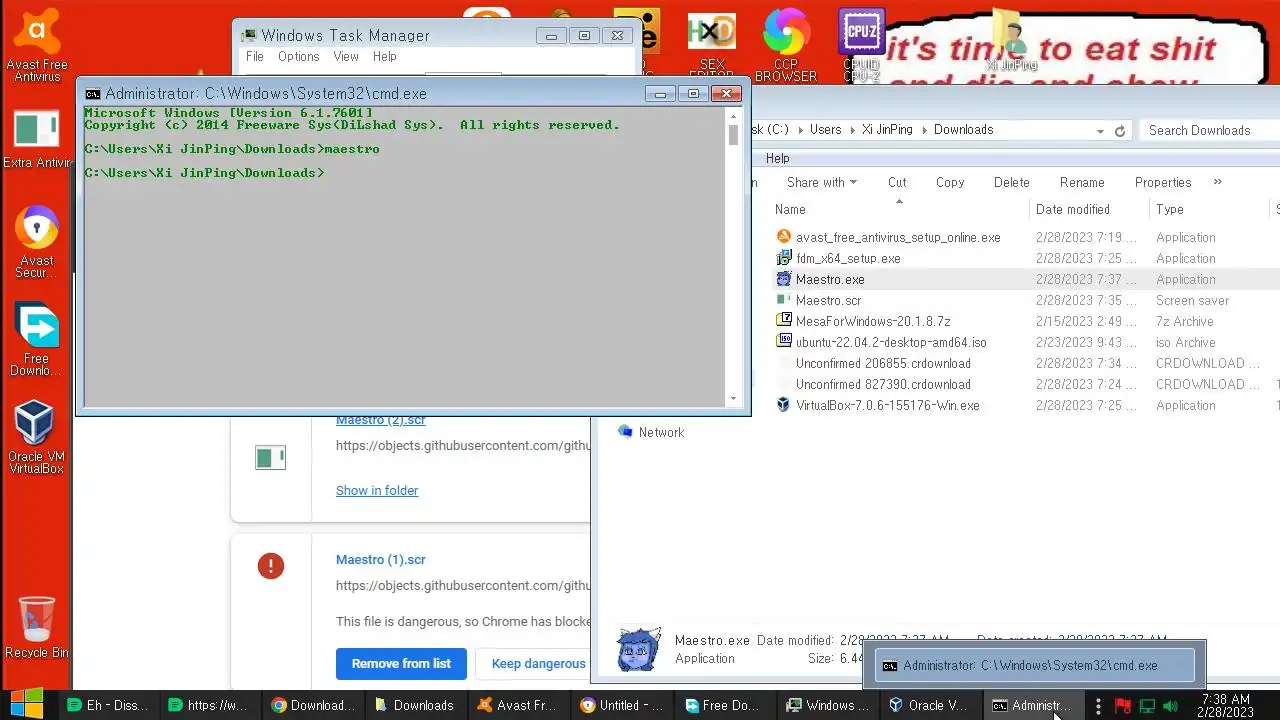Switch to Oracle VirtualBox taskbar item
Viewport: 1280px width, 720px height.
pos(929,705)
